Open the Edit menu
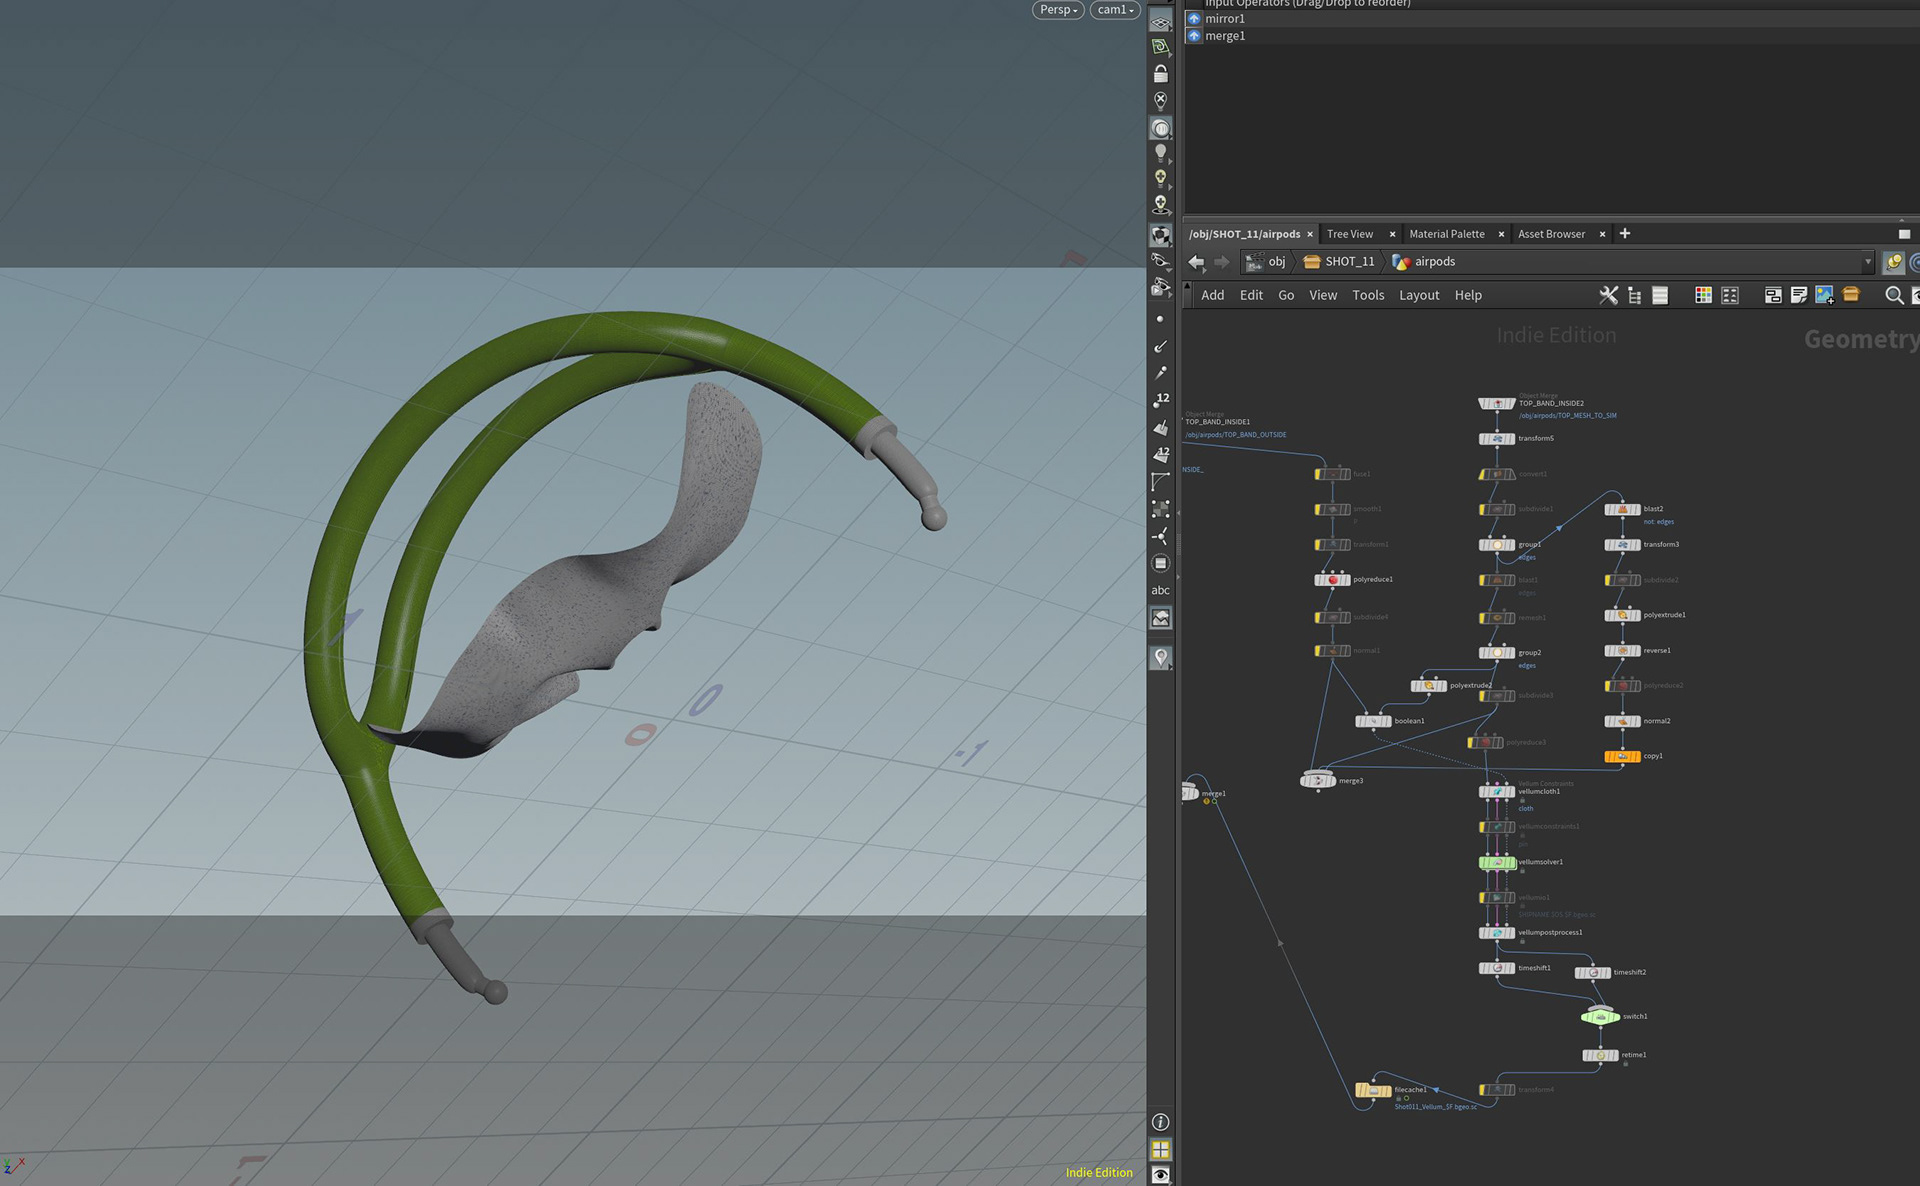The height and width of the screenshot is (1186, 1920). (x=1251, y=295)
